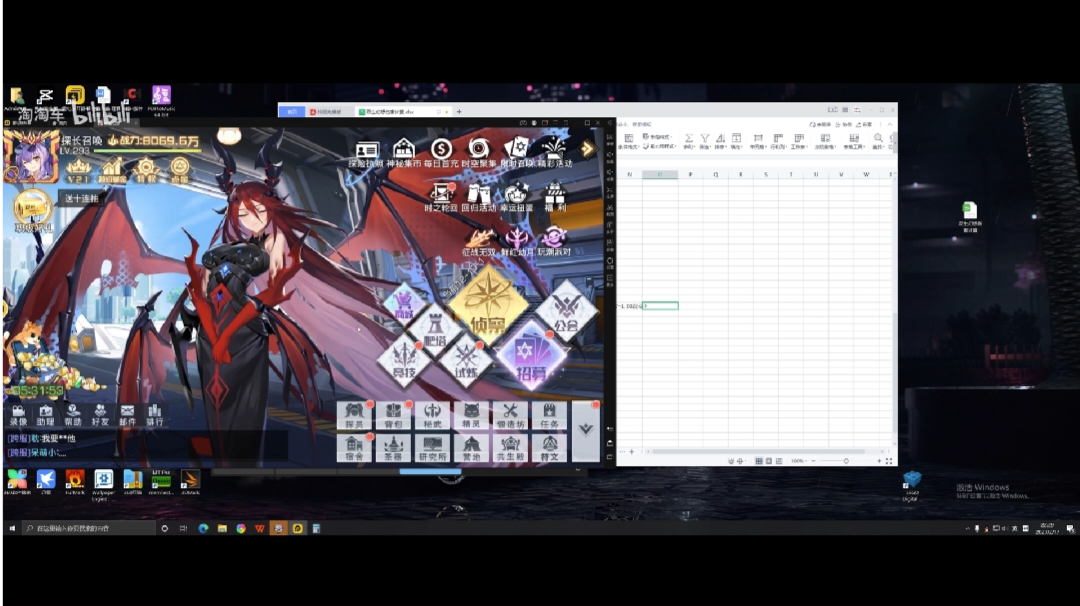Open the 时空聚集 event icon
Screen dimensions: 1080x606
point(479,153)
